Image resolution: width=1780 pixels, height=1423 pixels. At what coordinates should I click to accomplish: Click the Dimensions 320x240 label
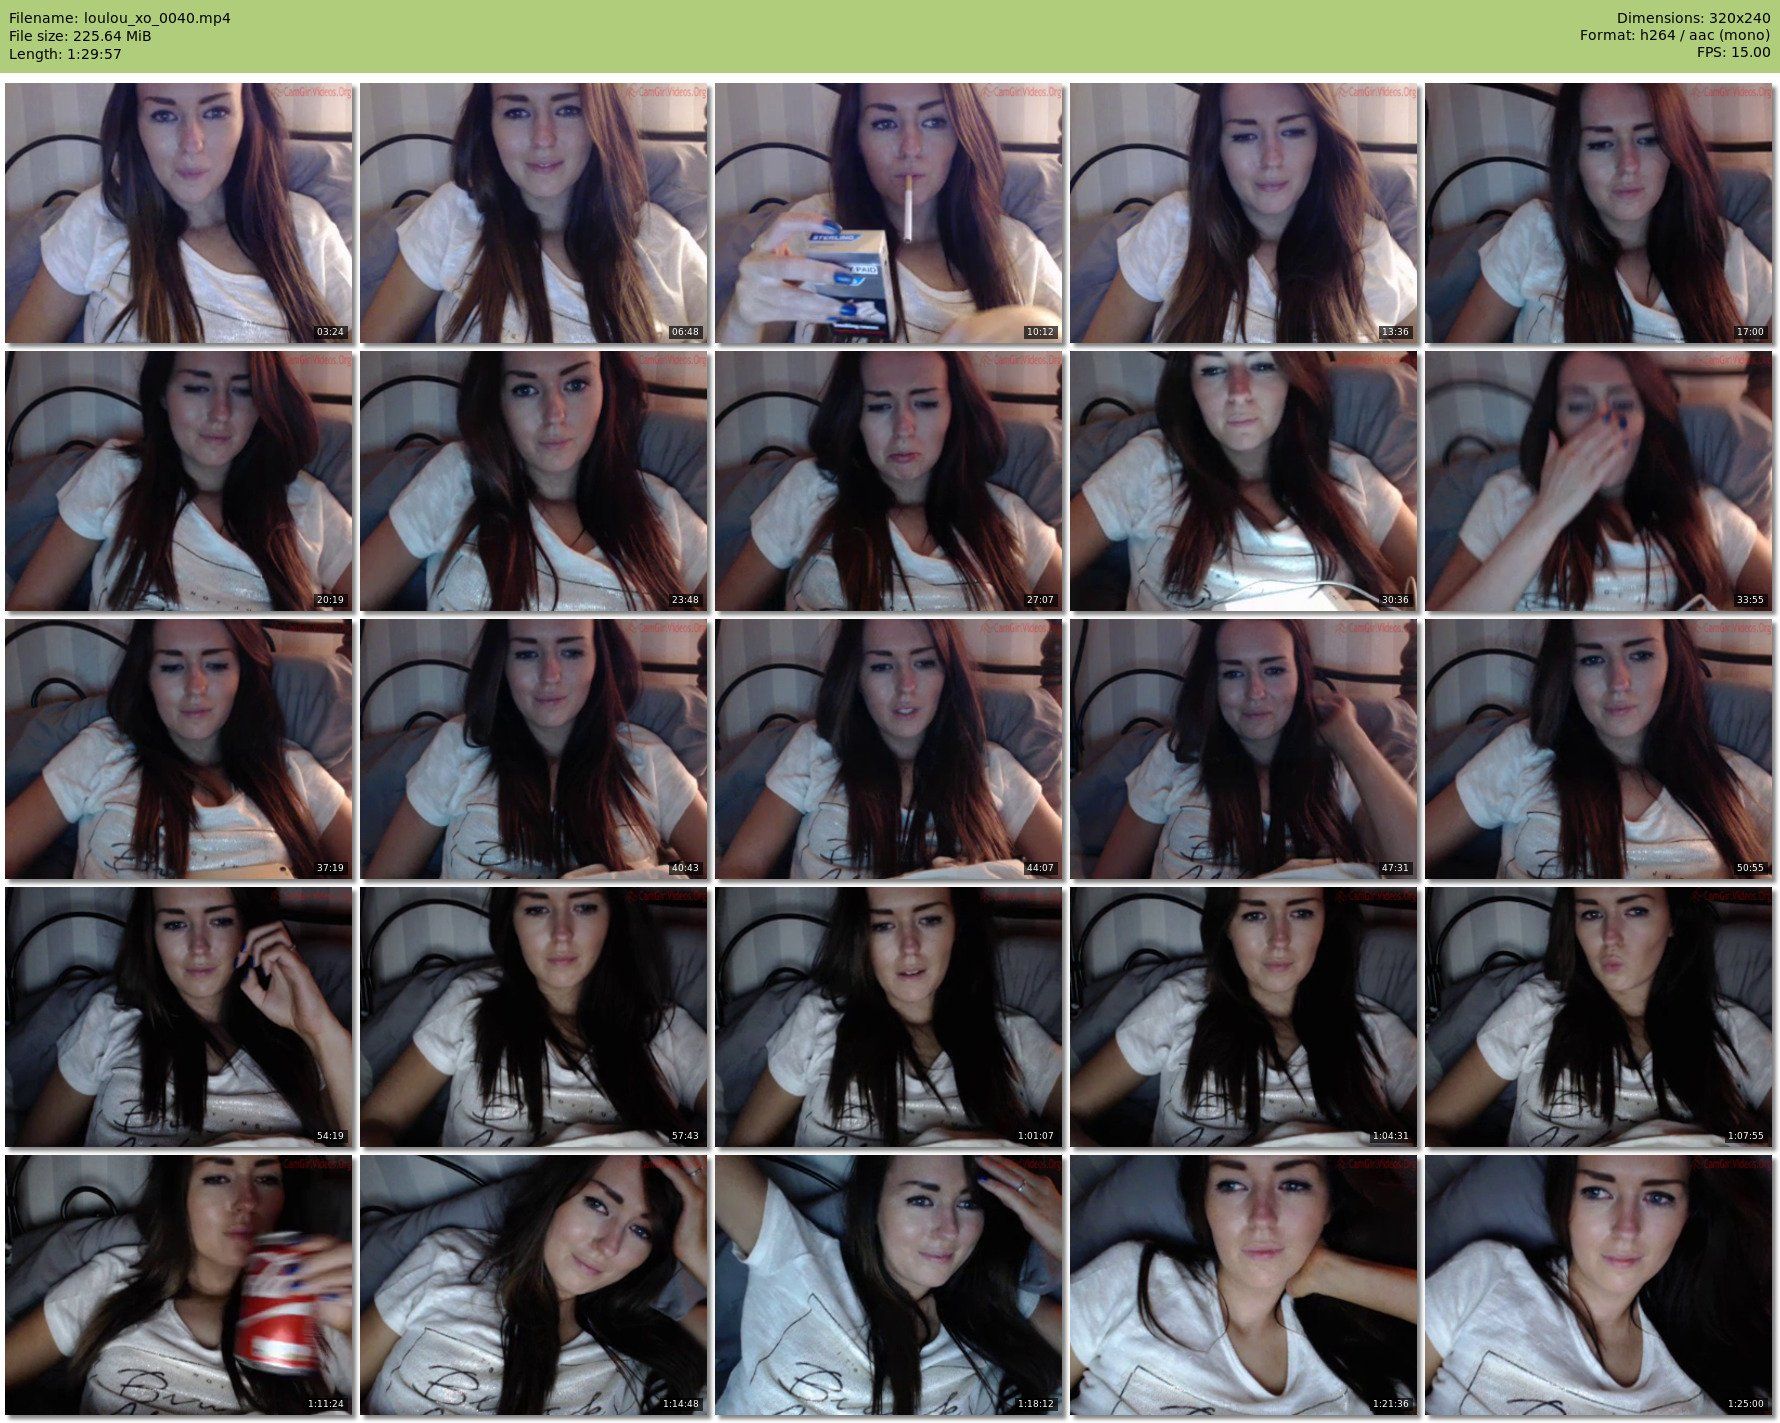click(x=1693, y=18)
